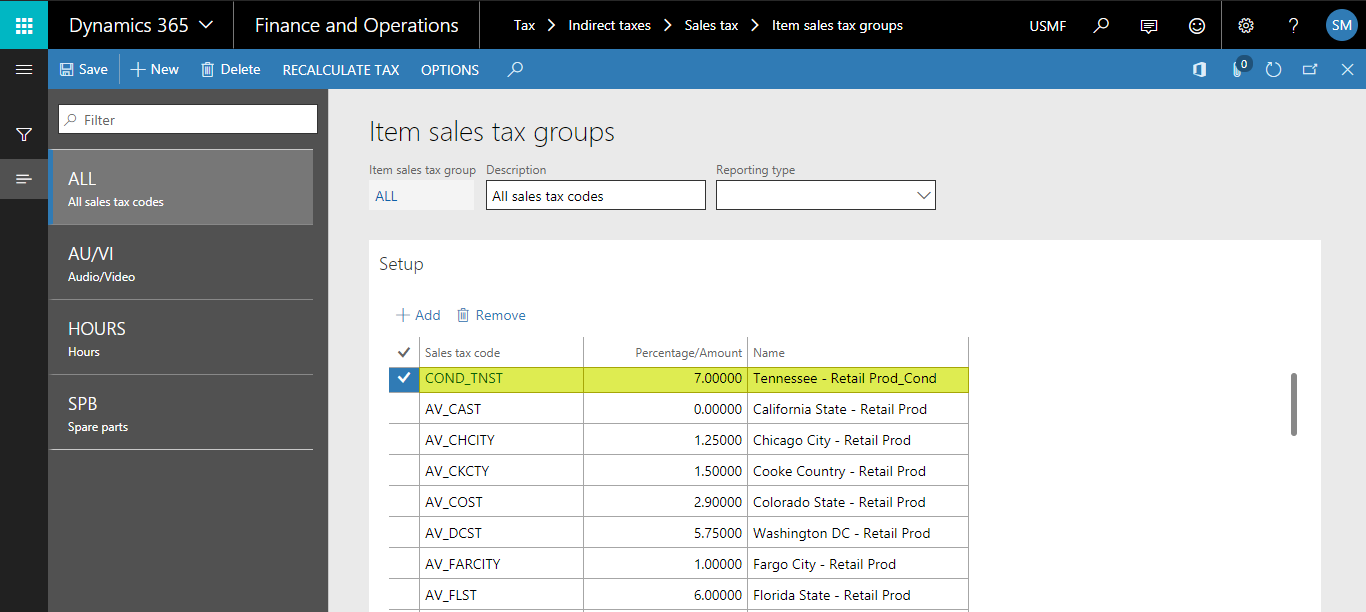Viewport: 1366px width, 612px height.
Task: Open the Office app launcher grid
Action: tap(22, 24)
